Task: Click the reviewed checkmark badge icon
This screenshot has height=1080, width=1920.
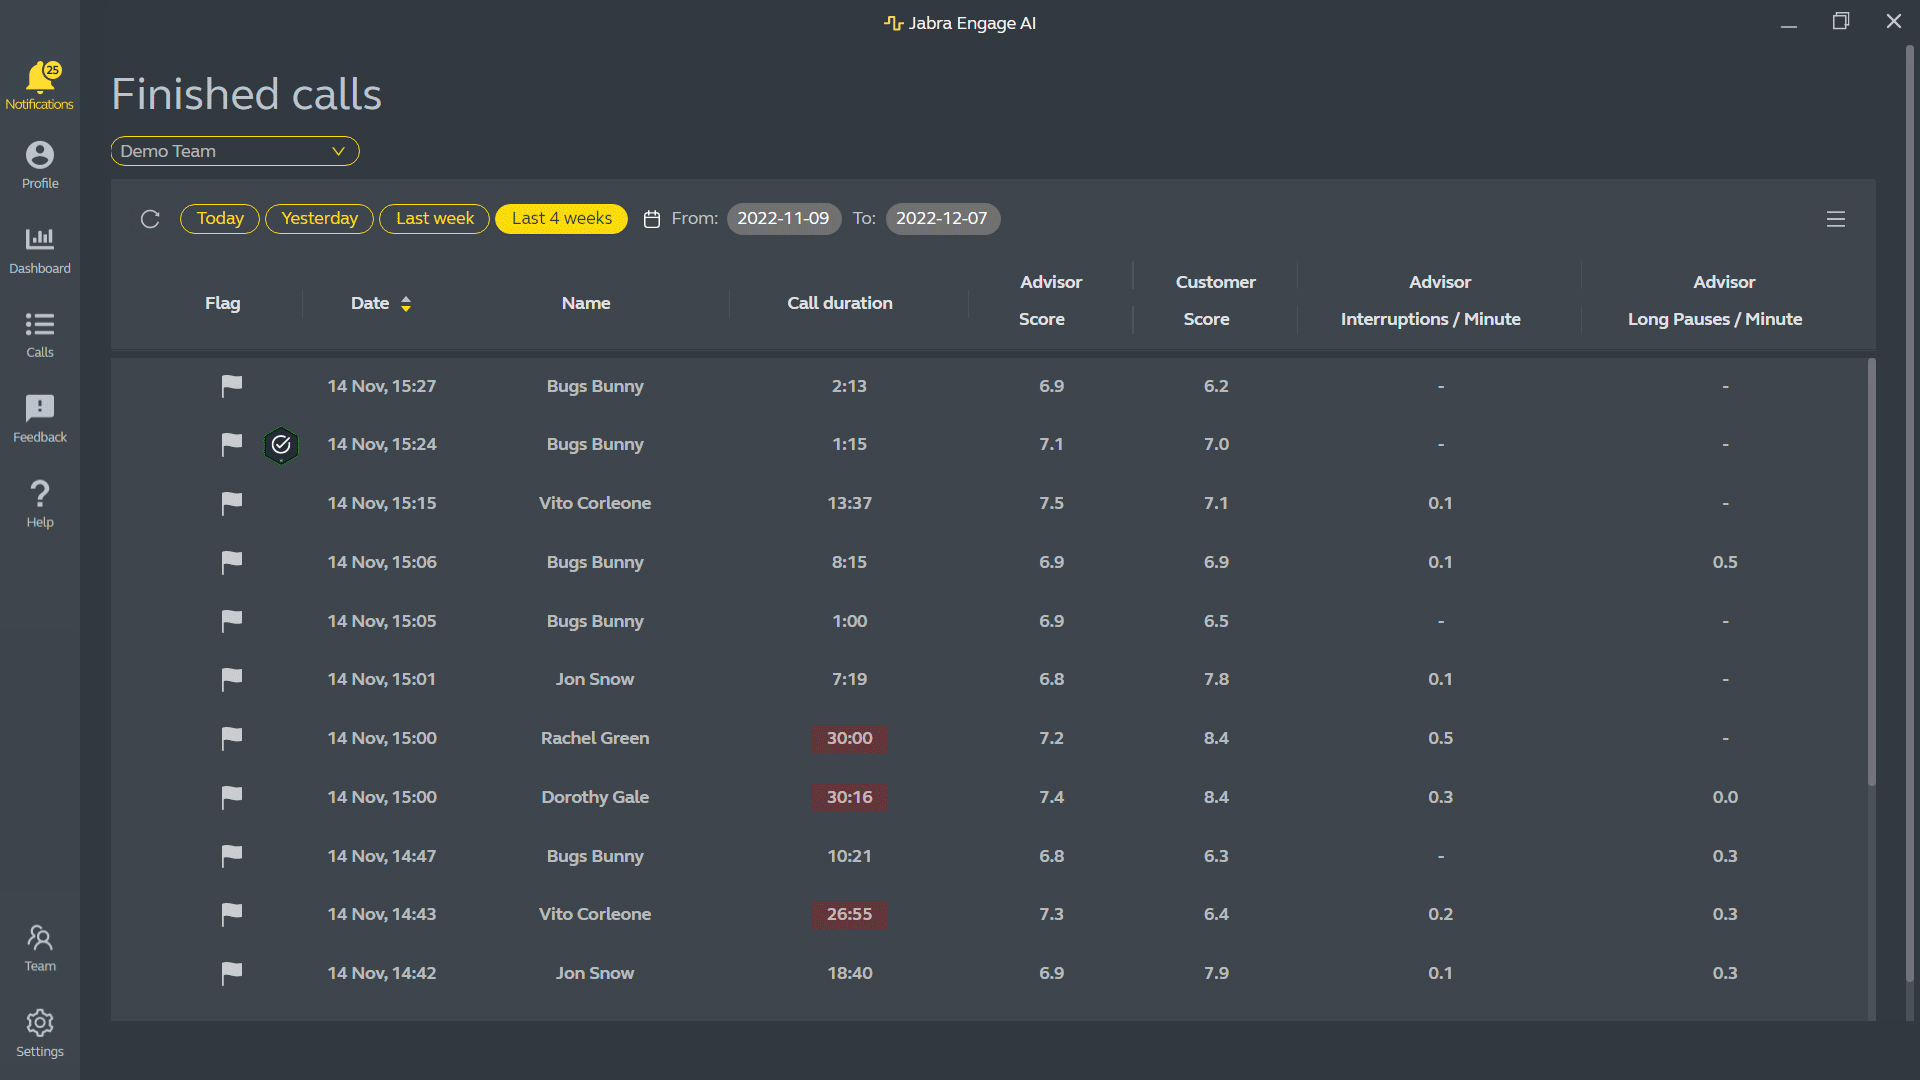Action: tap(281, 445)
